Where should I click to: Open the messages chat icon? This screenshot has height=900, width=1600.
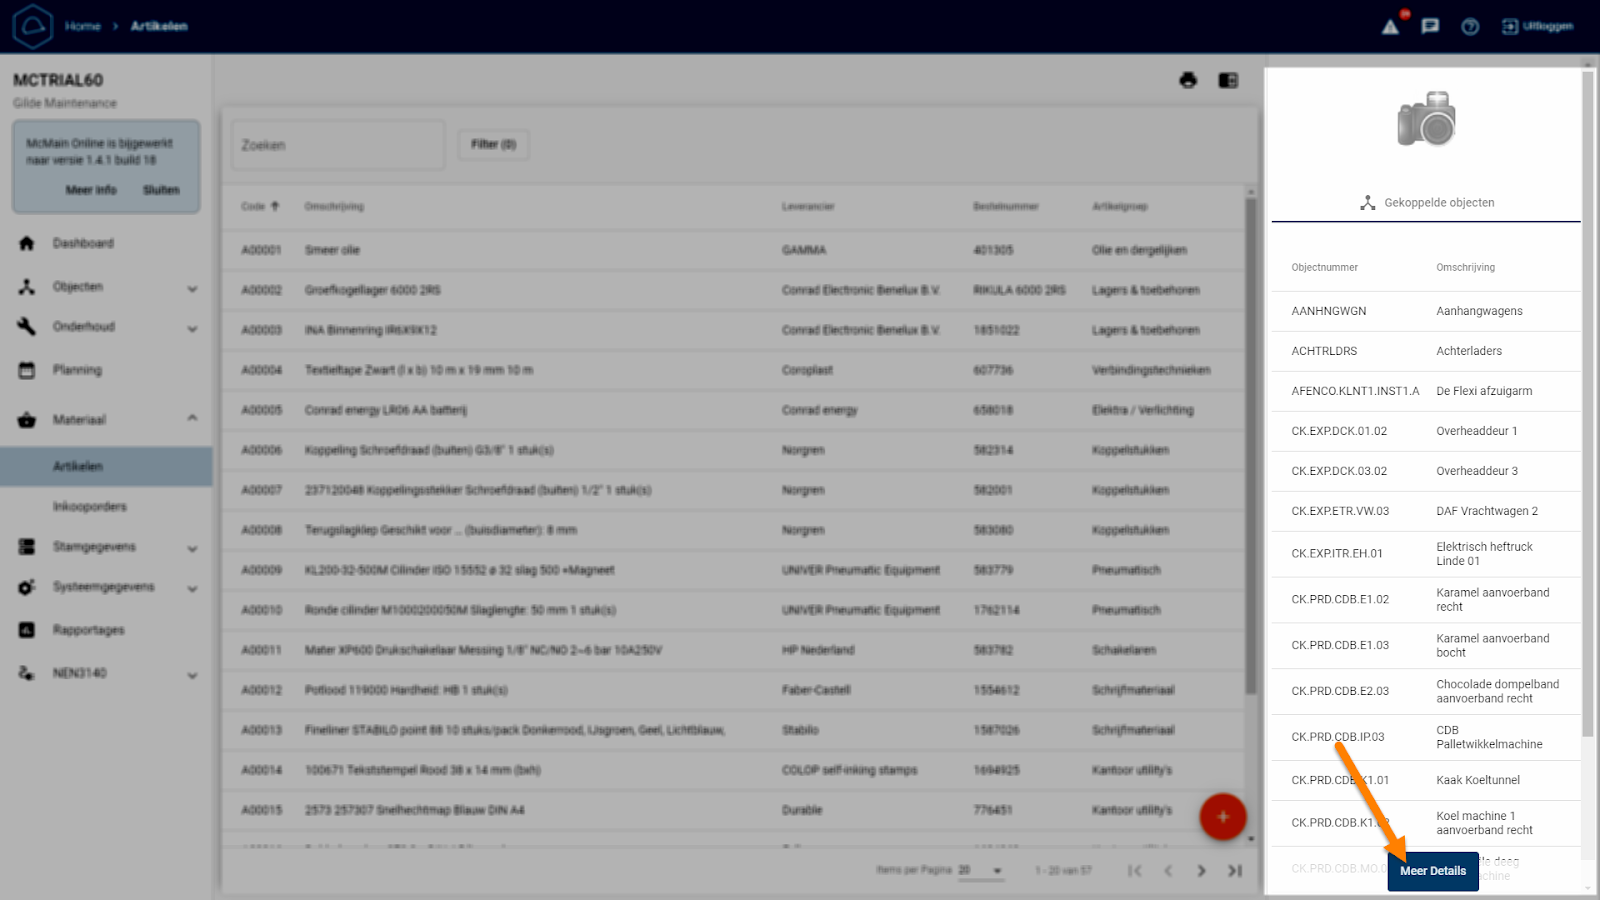click(x=1430, y=27)
